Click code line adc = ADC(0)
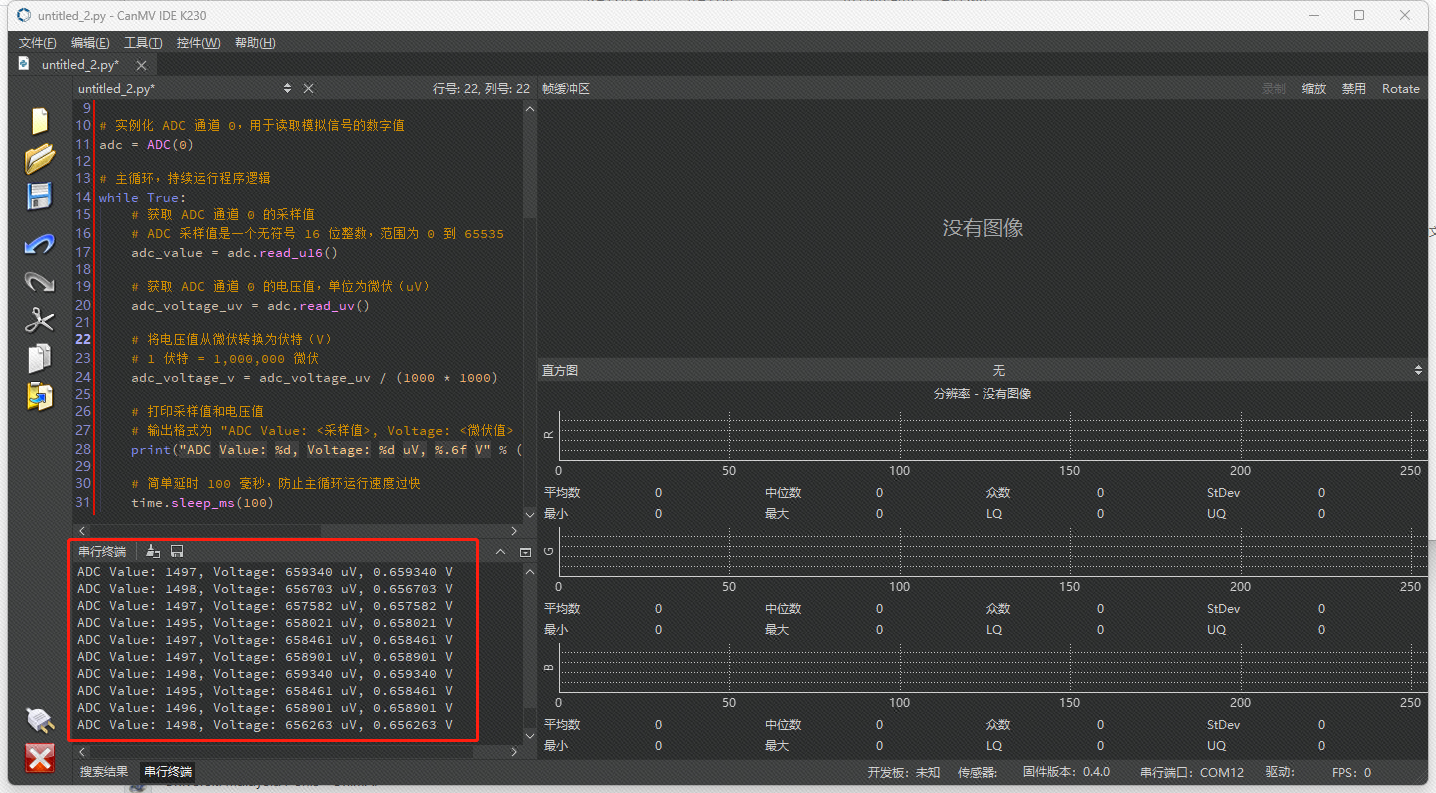 [x=146, y=144]
